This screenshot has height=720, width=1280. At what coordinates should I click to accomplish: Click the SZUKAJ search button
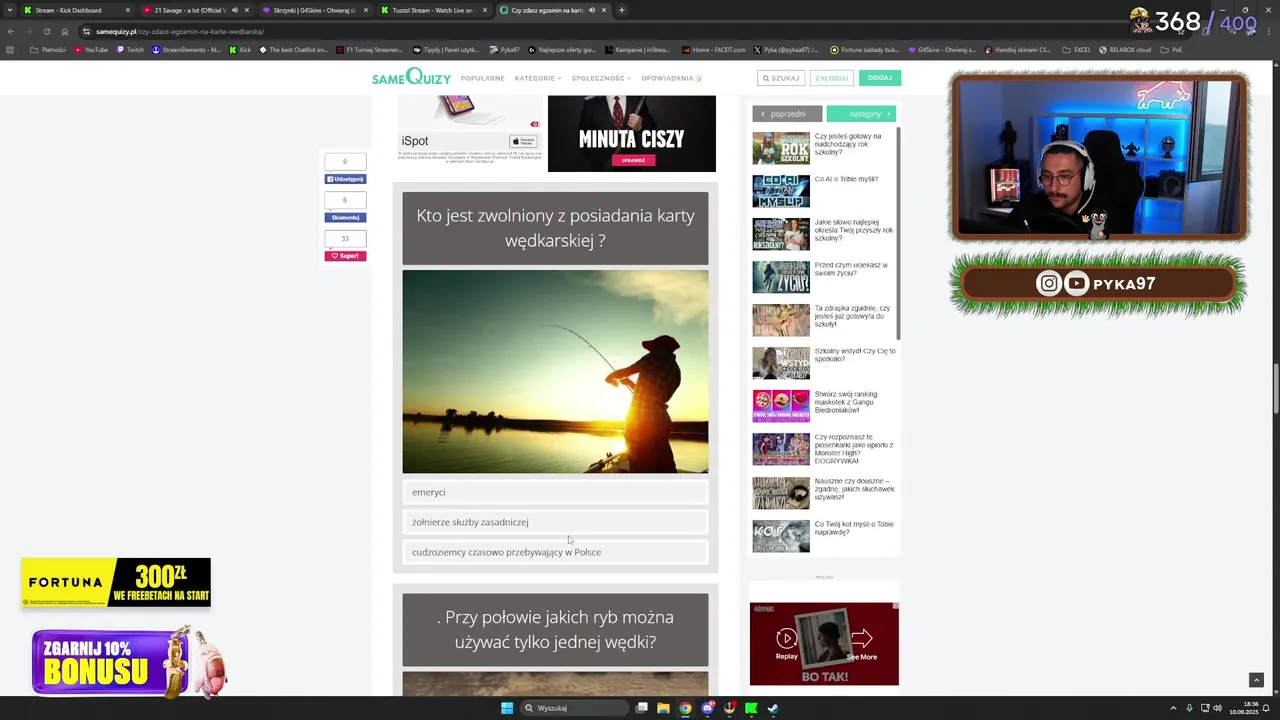(781, 78)
